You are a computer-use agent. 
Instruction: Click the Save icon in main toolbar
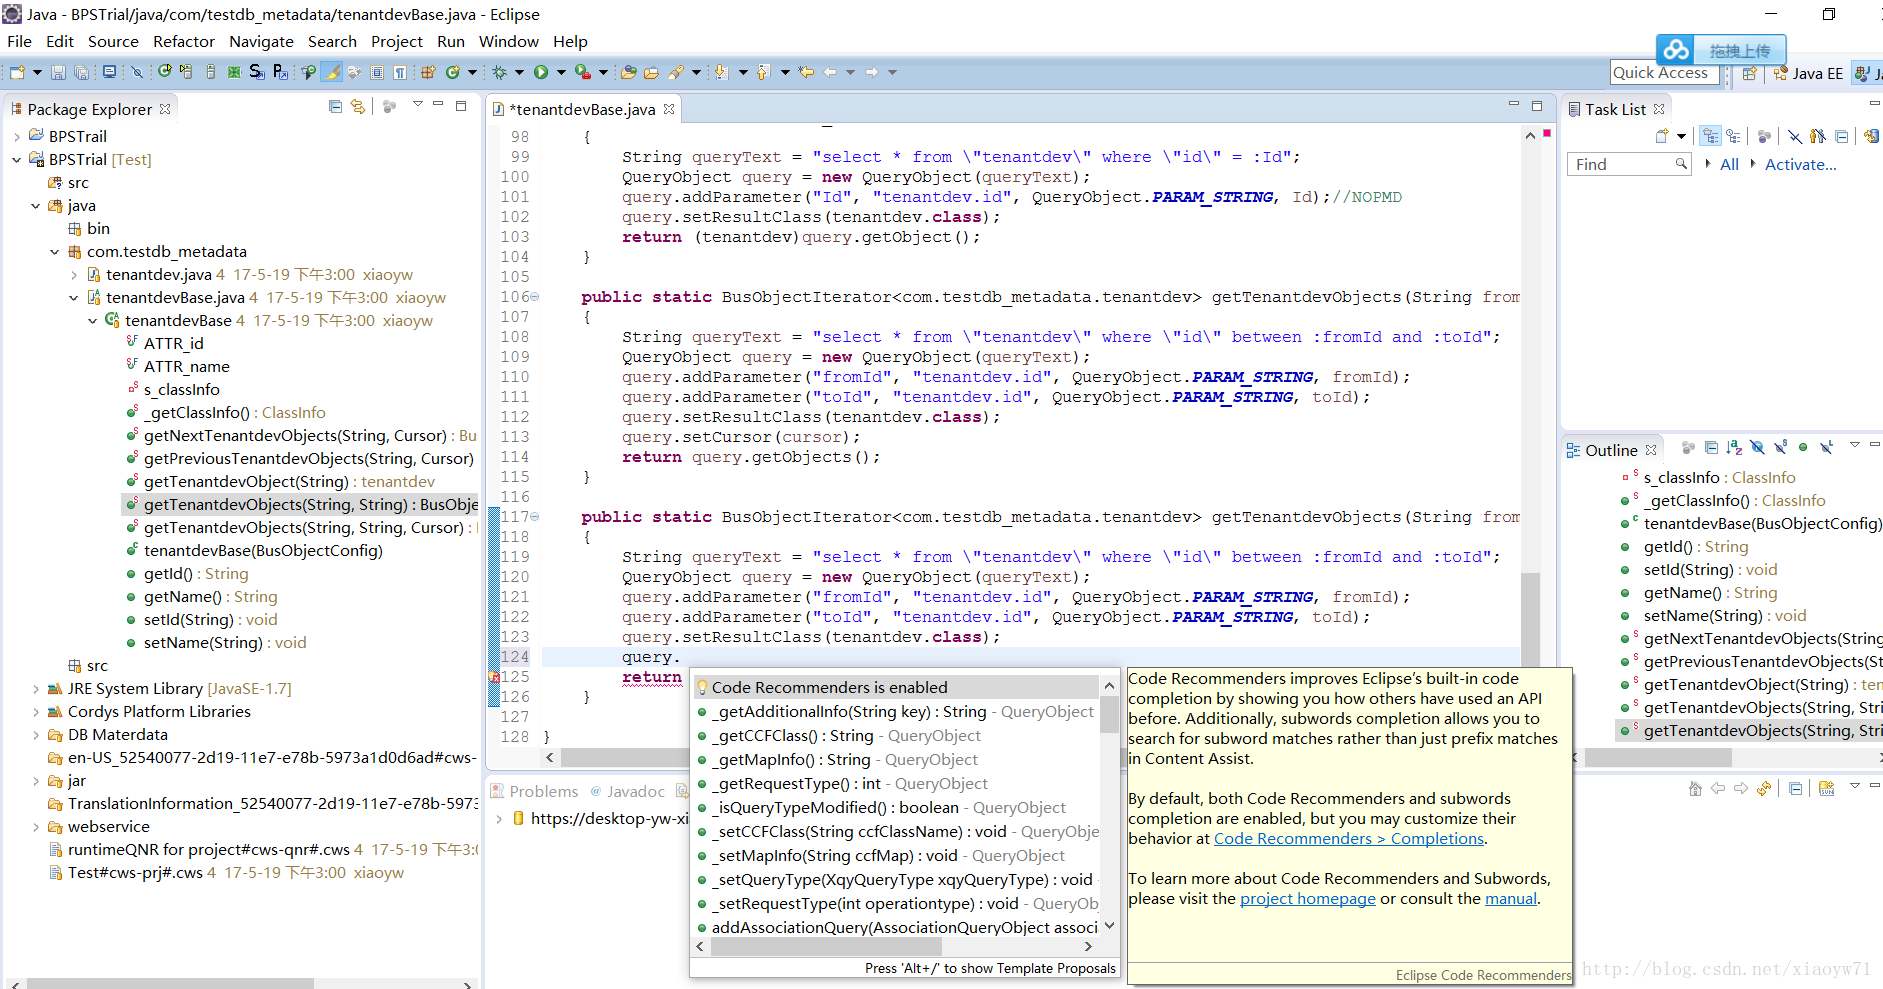(58, 72)
